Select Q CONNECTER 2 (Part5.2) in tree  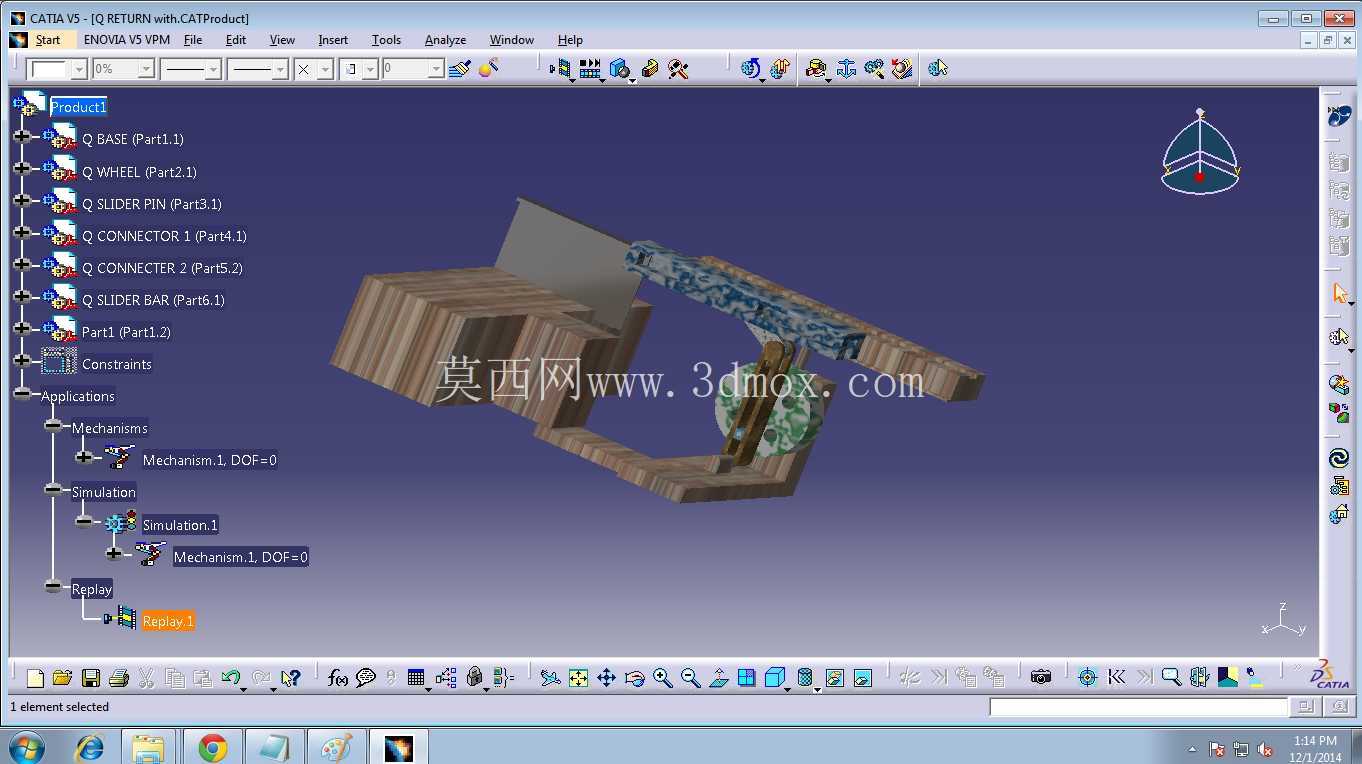pyautogui.click(x=162, y=268)
